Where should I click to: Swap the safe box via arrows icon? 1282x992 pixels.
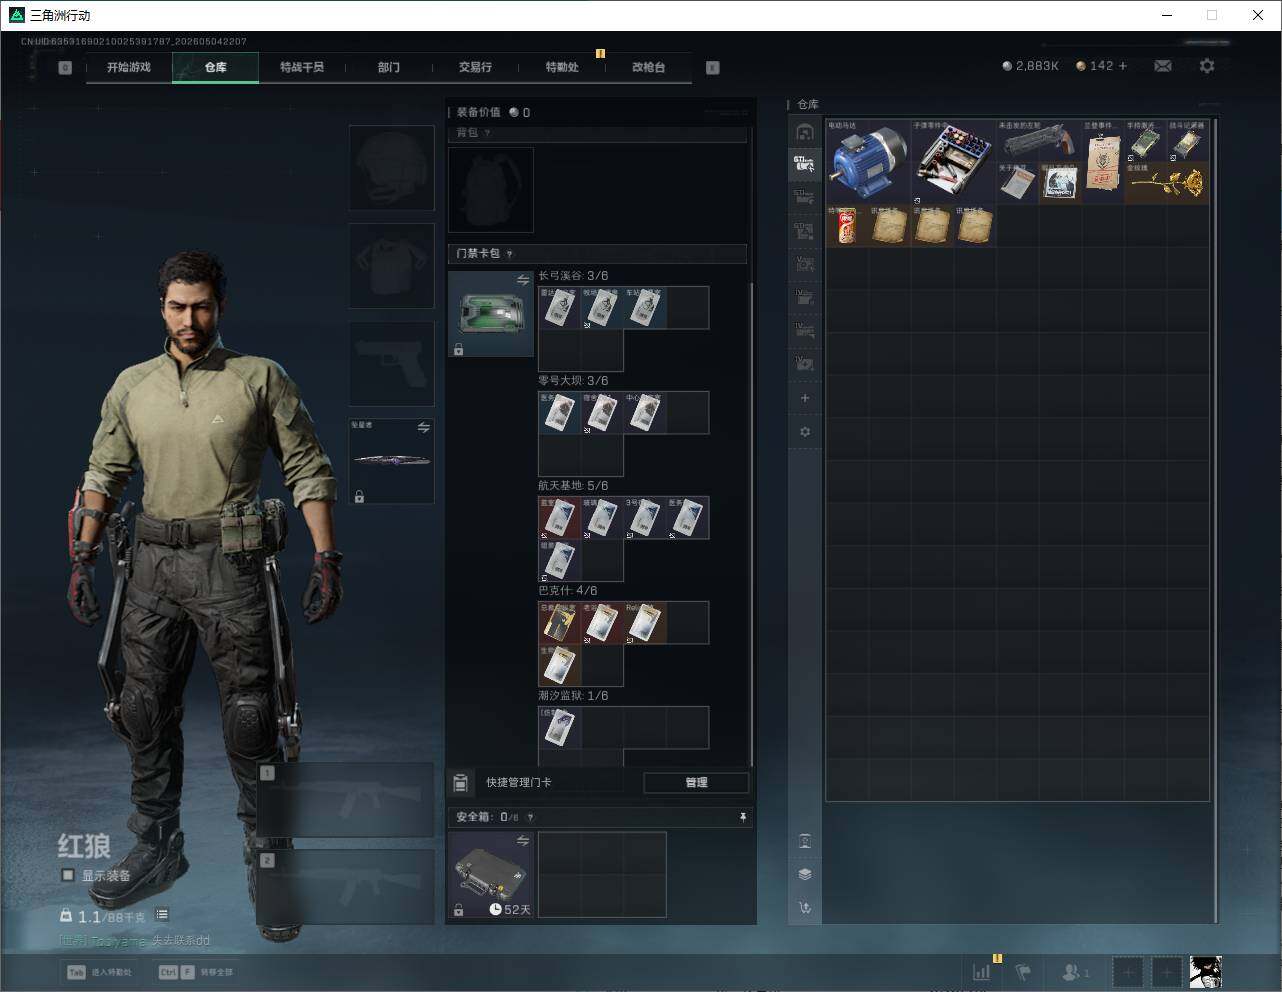[x=523, y=841]
